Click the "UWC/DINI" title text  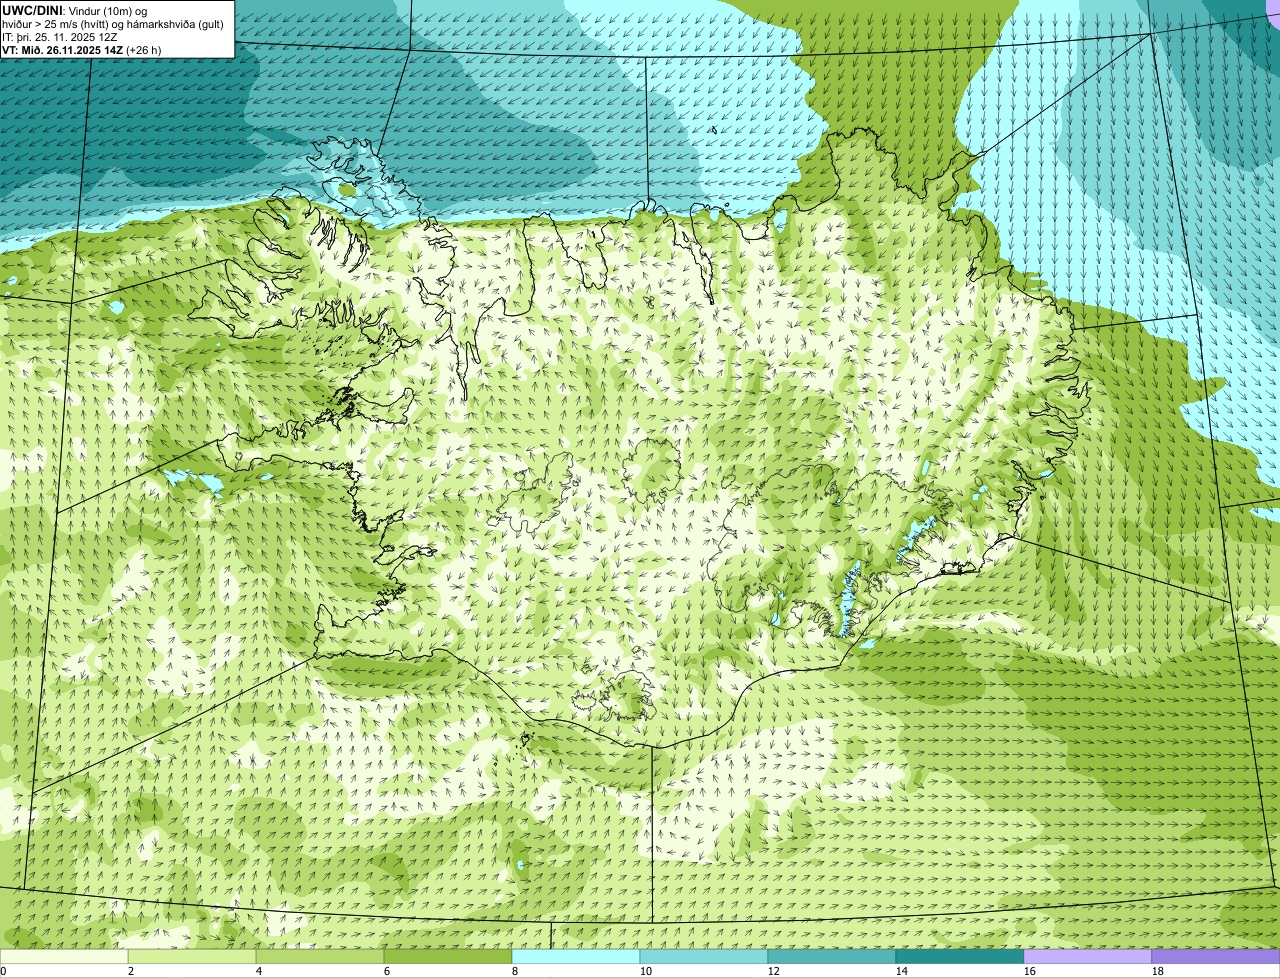click(32, 10)
